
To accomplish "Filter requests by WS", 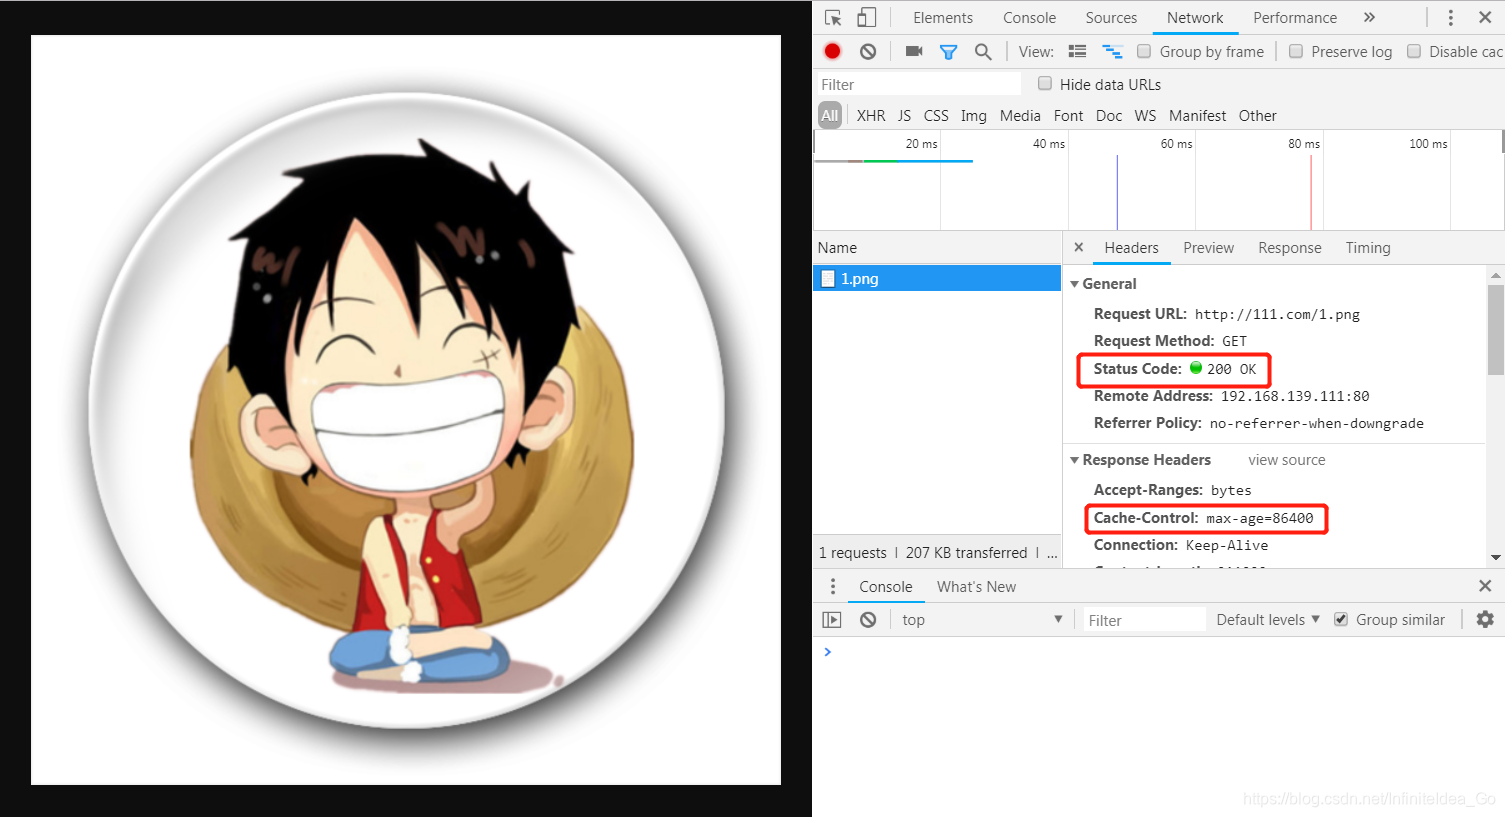I will coord(1145,116).
